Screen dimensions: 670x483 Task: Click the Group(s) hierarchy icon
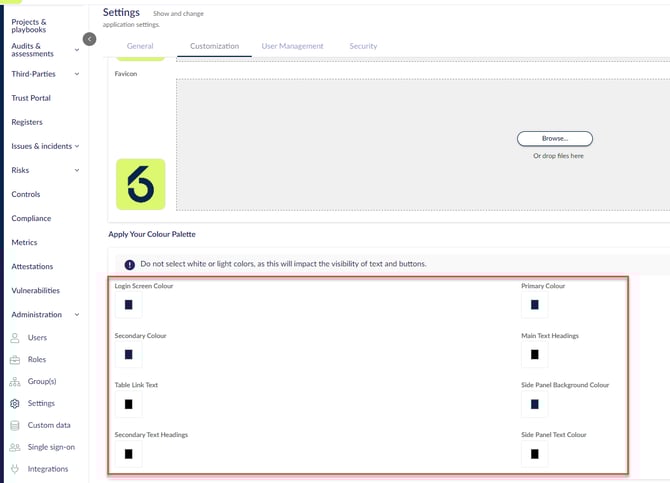click(x=15, y=381)
